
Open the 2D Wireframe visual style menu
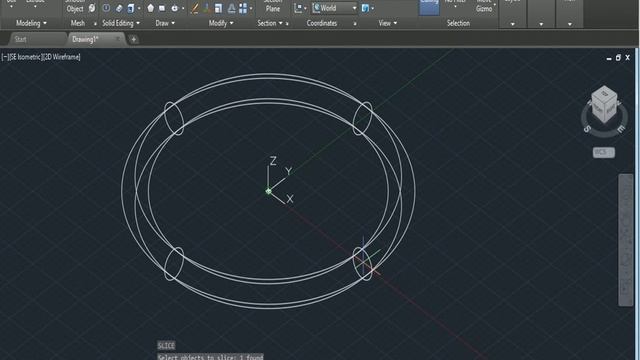(61, 57)
